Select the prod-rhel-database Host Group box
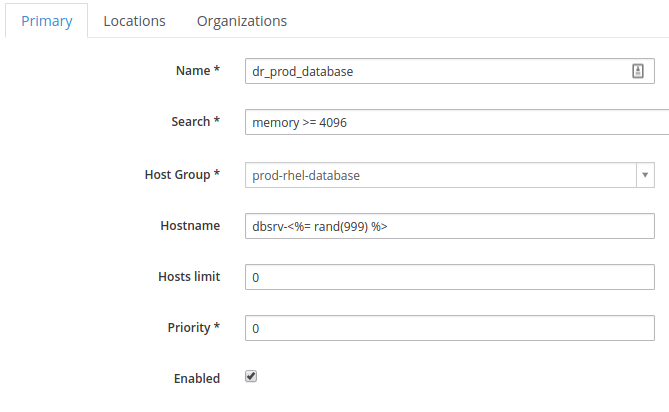This screenshot has height=412, width=669. [450, 175]
